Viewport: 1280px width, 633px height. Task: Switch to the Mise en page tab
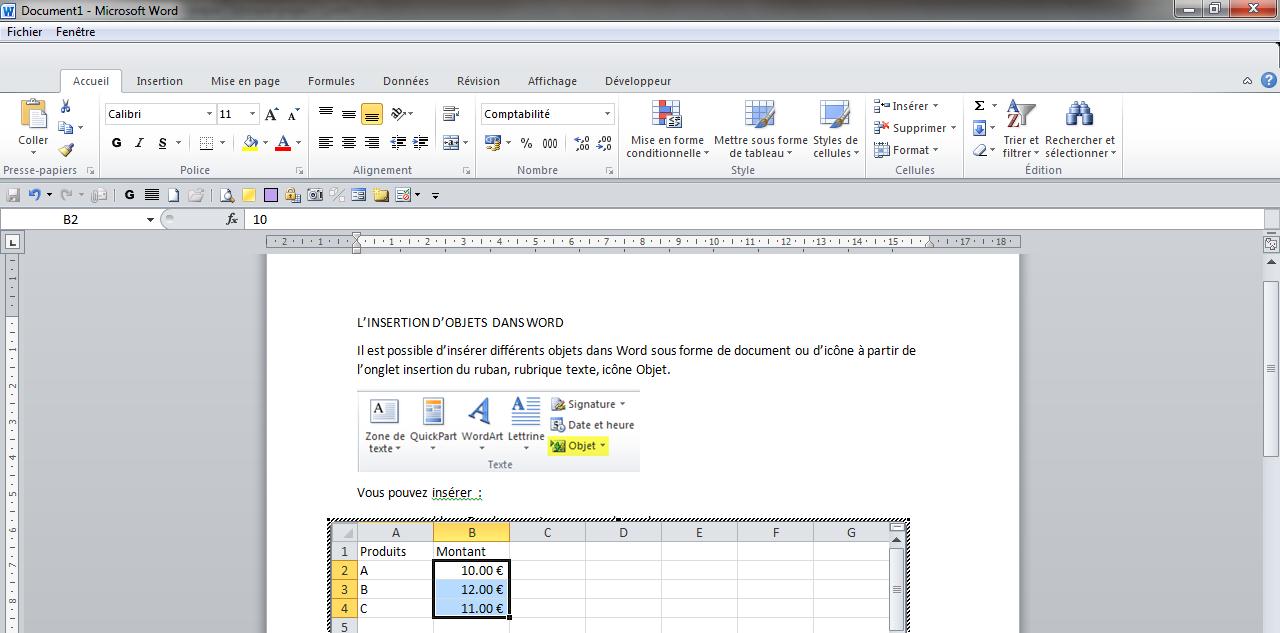245,81
